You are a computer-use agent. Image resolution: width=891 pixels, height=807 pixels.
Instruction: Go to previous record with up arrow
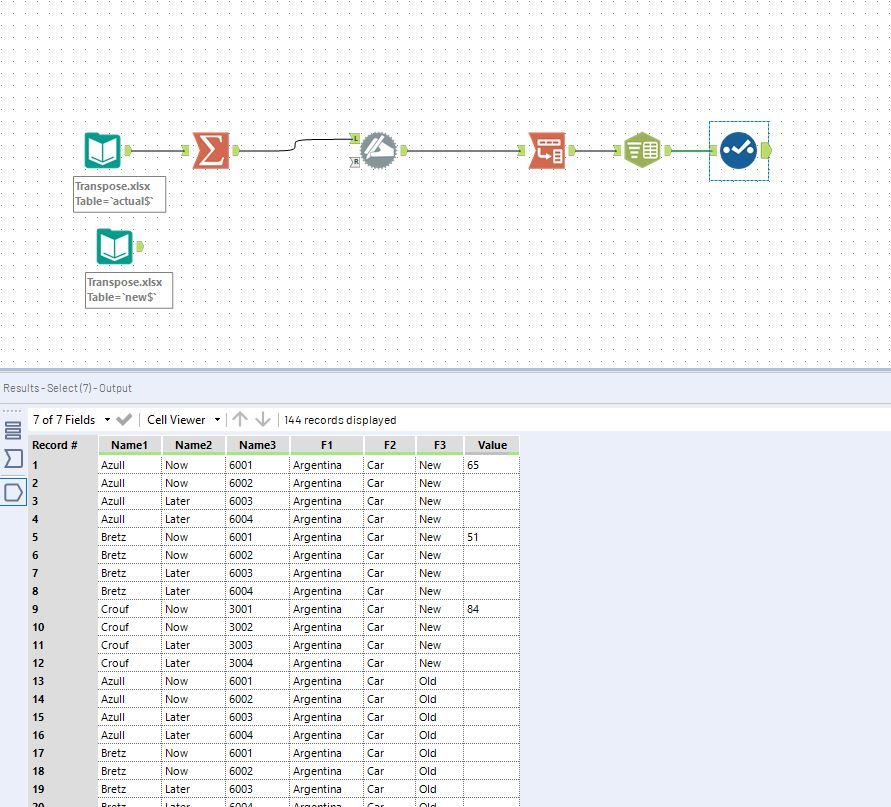(240, 419)
